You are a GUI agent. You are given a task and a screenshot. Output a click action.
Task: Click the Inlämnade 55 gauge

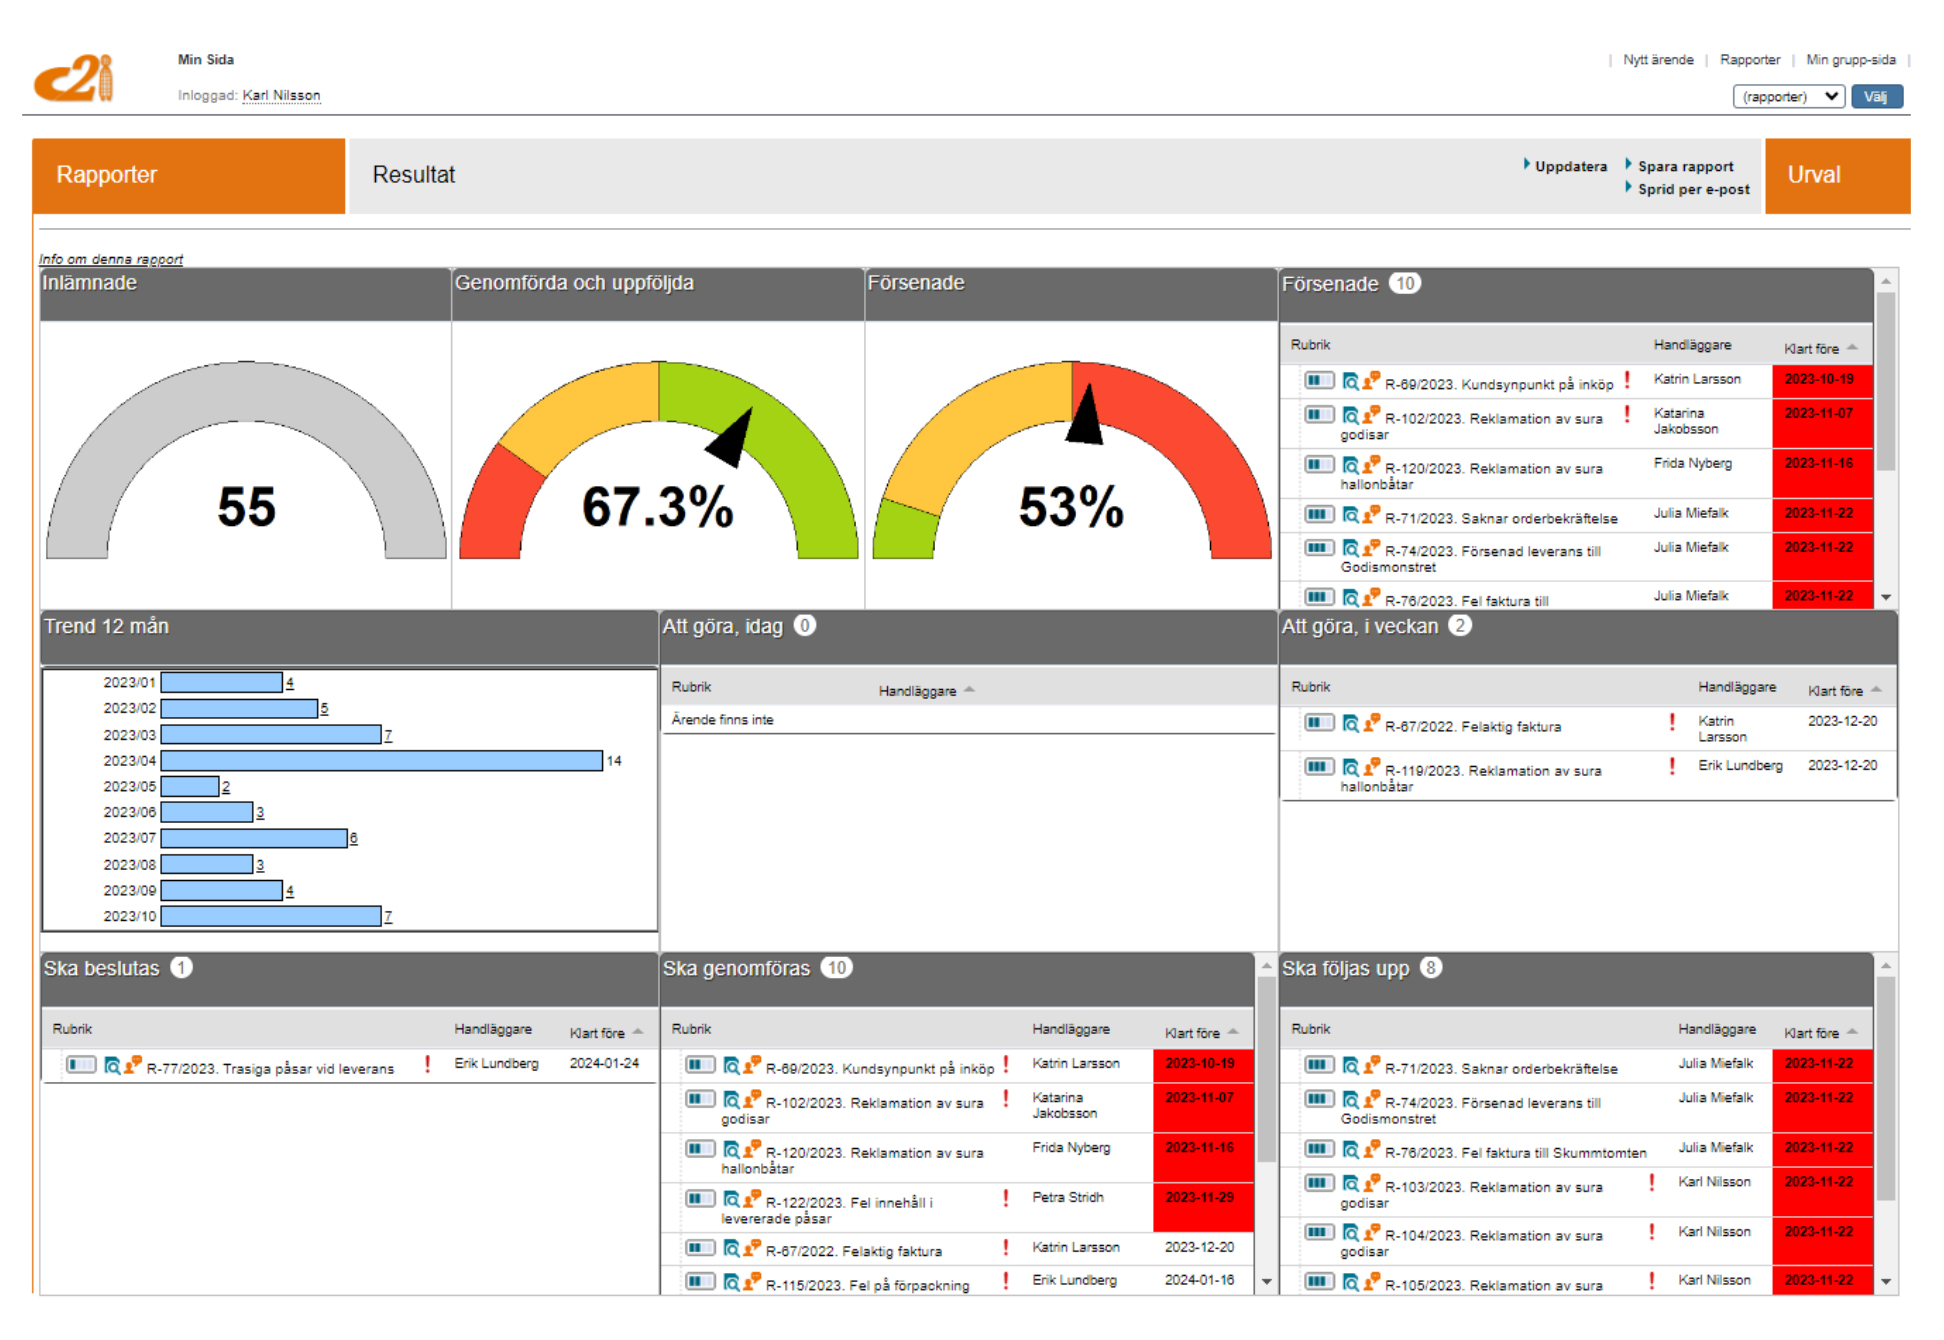click(x=246, y=460)
